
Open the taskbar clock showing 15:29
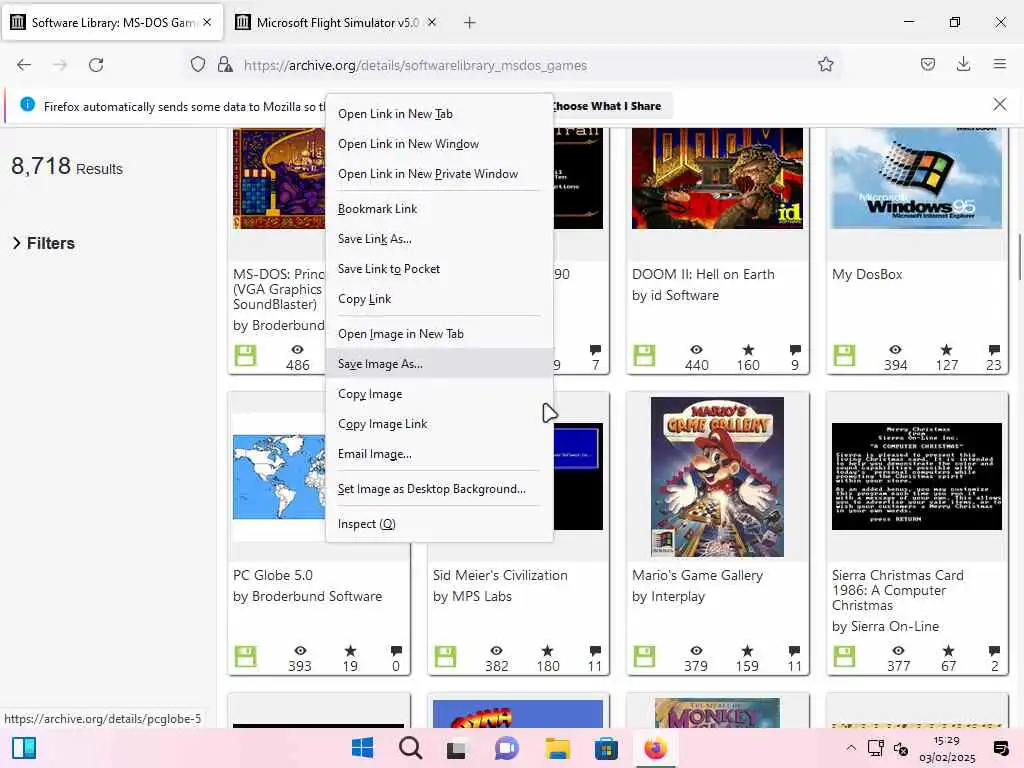[947, 748]
